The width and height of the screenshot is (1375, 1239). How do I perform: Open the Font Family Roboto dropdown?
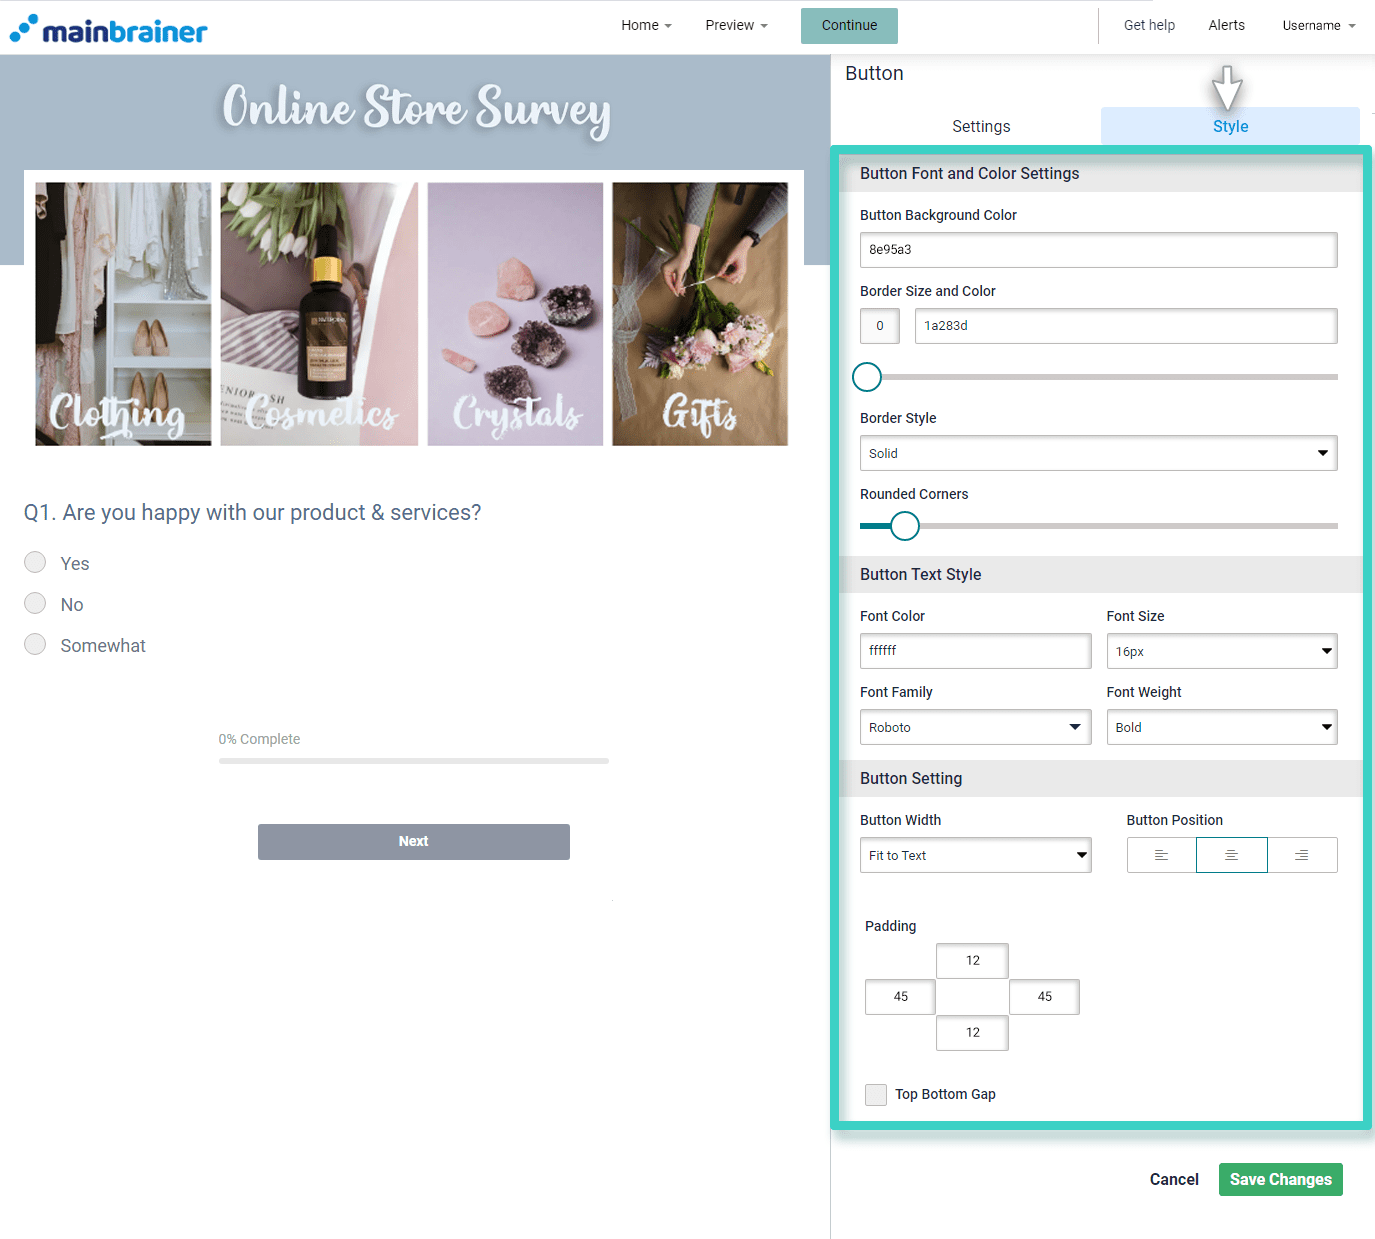[x=974, y=727]
